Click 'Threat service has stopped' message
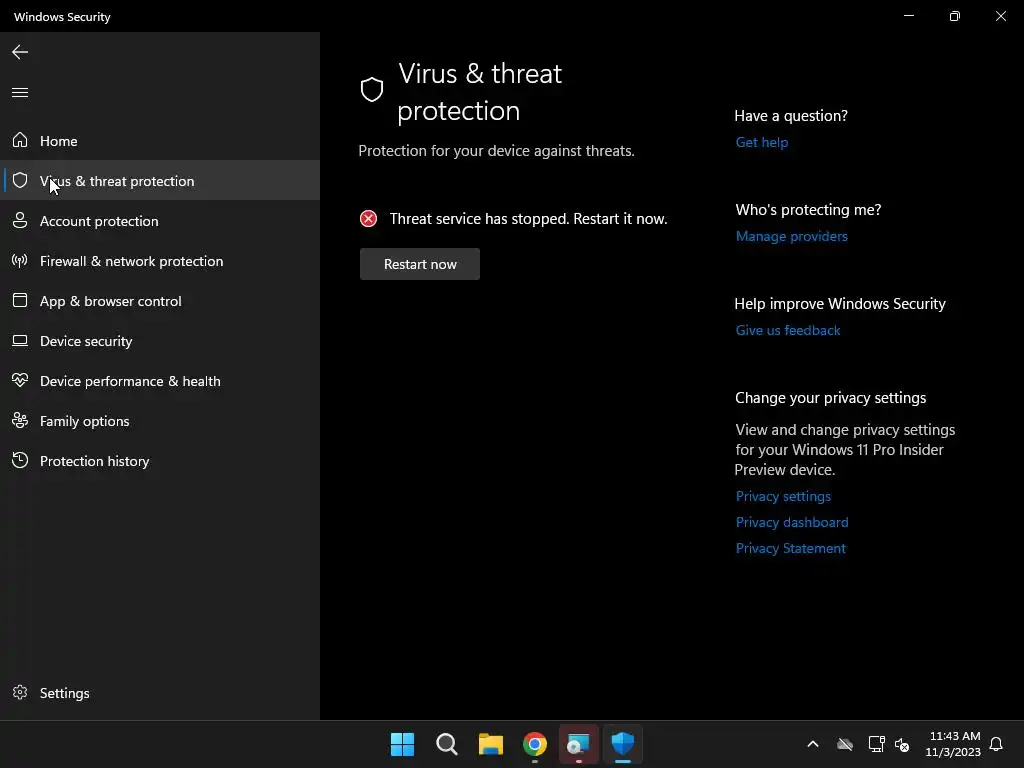The width and height of the screenshot is (1024, 768). click(x=528, y=219)
